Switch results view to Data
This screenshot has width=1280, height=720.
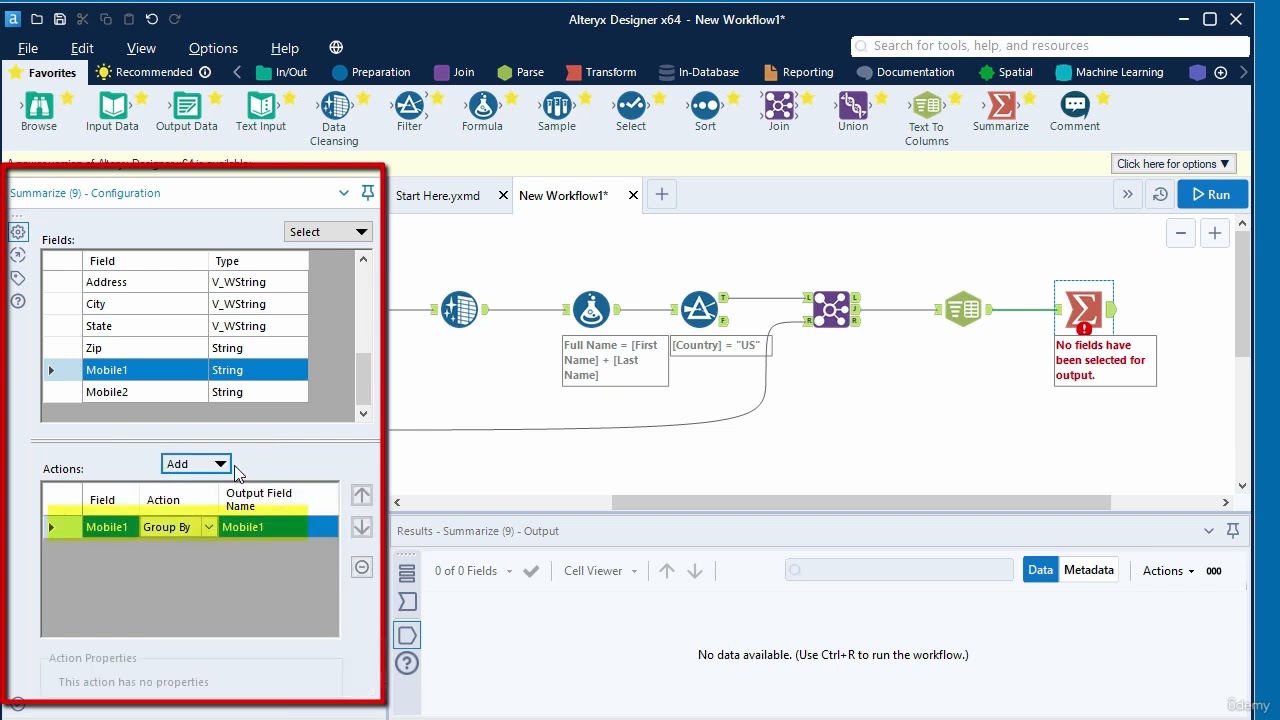(x=1040, y=570)
